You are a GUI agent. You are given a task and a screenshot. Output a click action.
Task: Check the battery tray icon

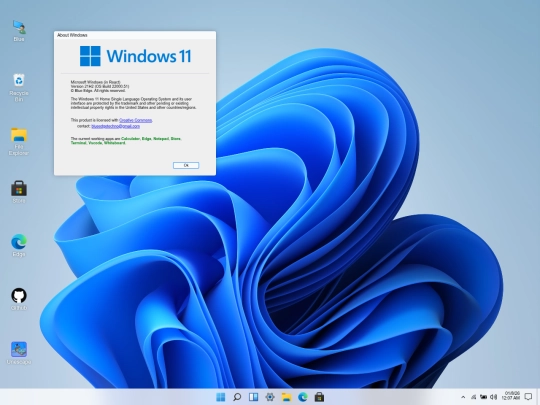click(484, 397)
